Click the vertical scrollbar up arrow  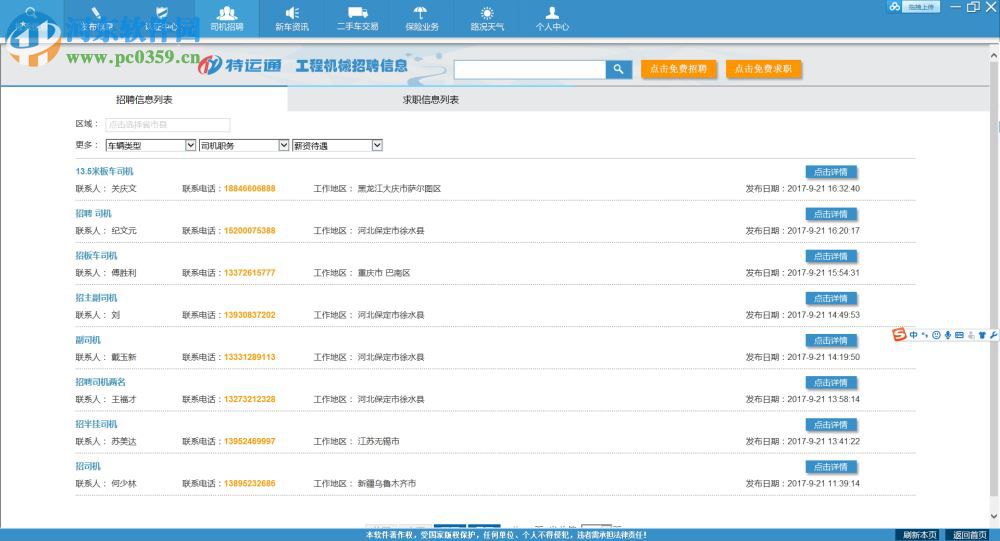pos(994,56)
